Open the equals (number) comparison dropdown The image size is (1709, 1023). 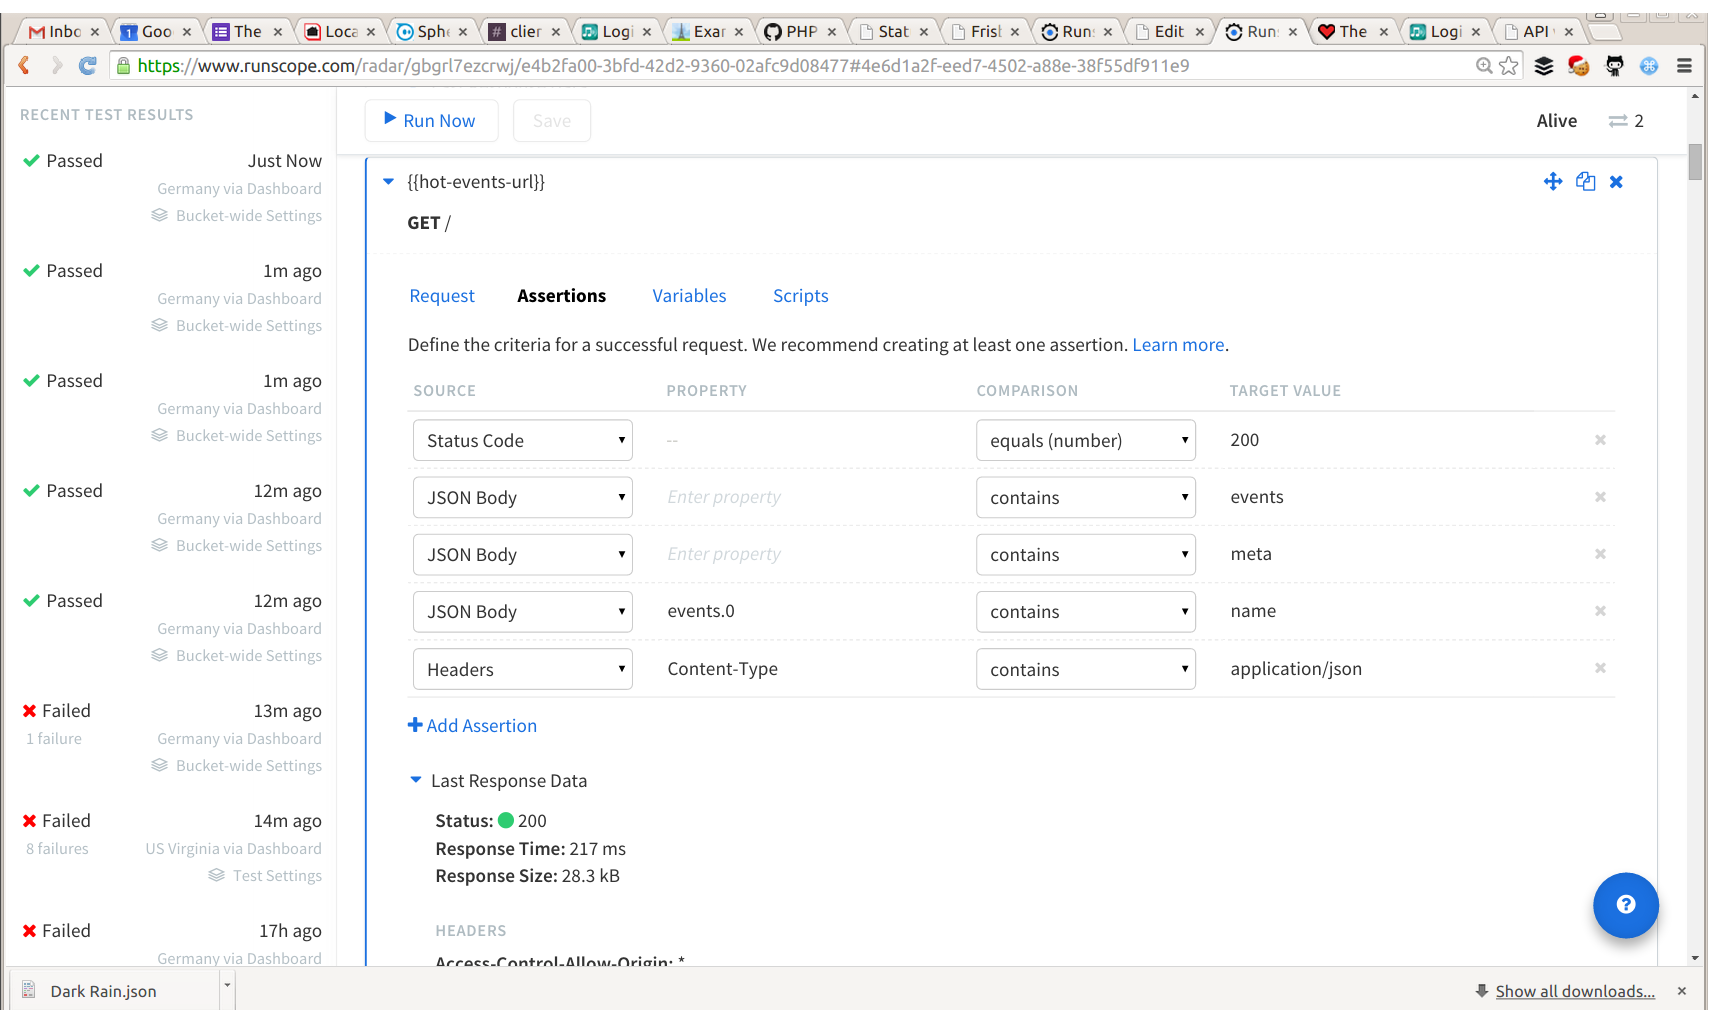click(x=1086, y=440)
